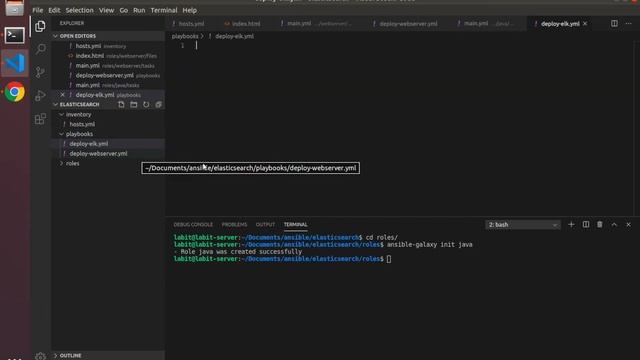Close the deploy-elk.yml editor tab
Screen dimensions: 640x360
[x=585, y=24]
